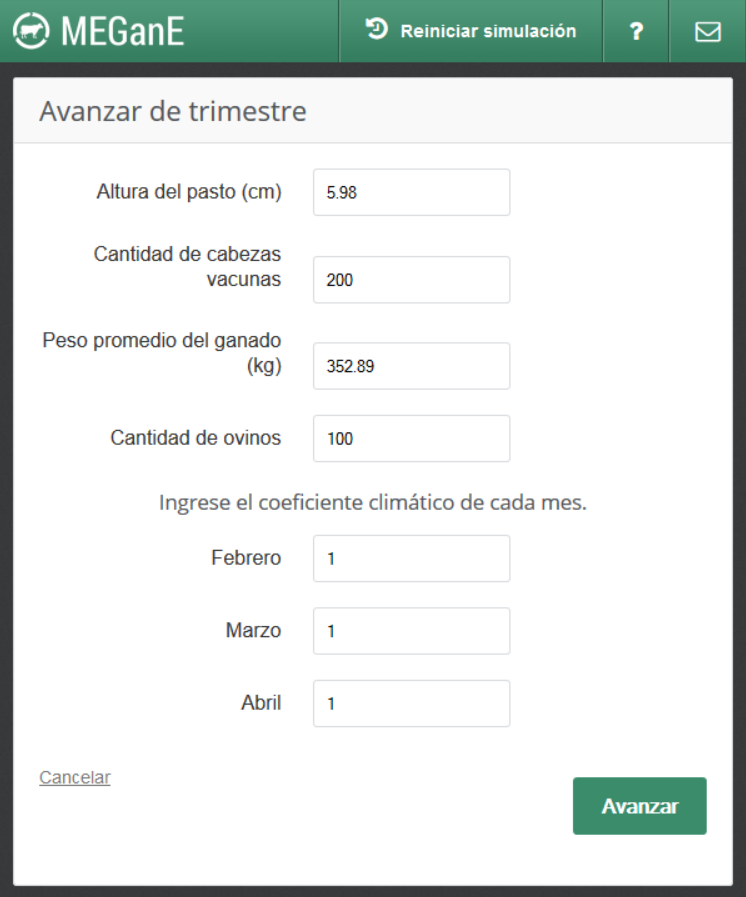Click the Peso promedio del ganado label
The image size is (746, 897).
162,353
